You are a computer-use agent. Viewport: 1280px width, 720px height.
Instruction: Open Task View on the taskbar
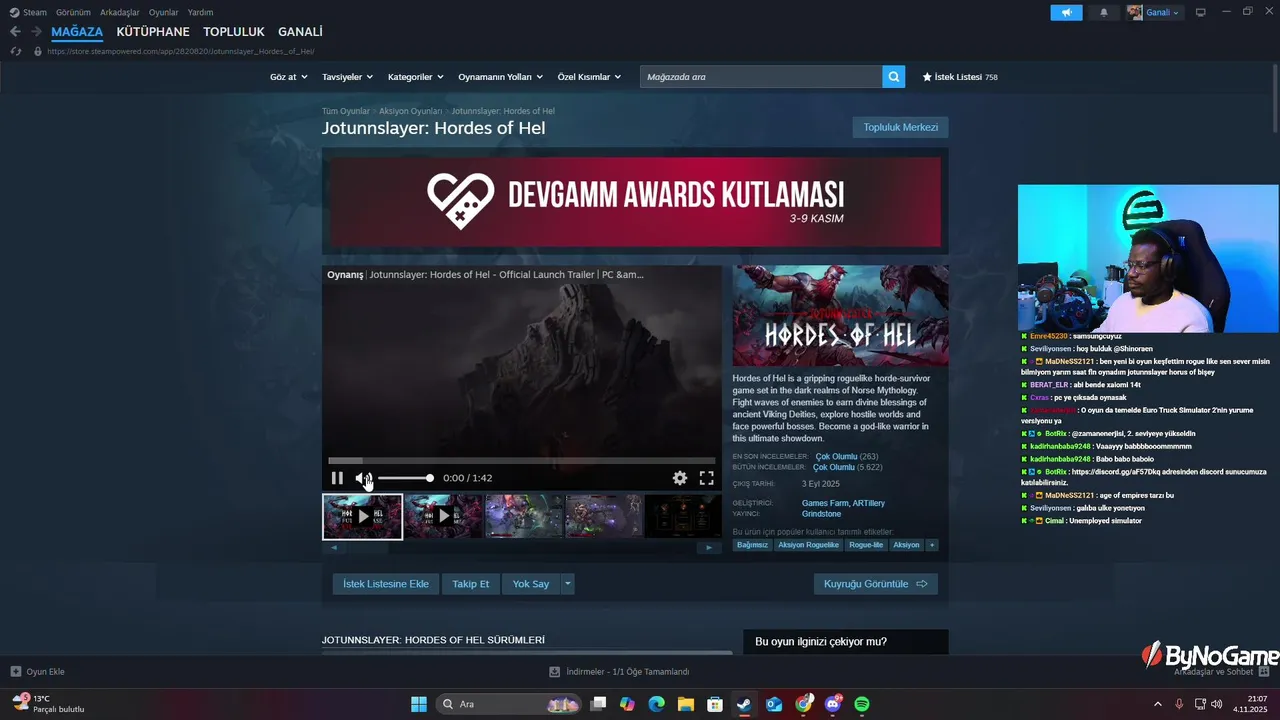click(598, 704)
